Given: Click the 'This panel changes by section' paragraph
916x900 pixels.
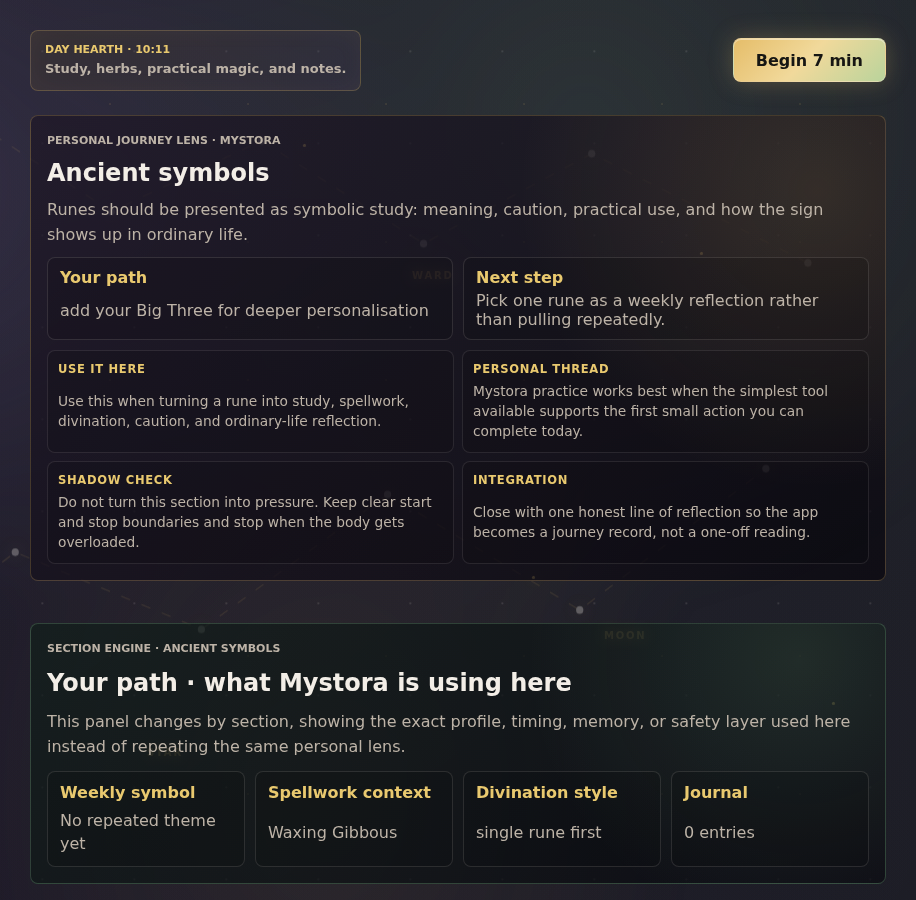Looking at the screenshot, I should tap(449, 734).
